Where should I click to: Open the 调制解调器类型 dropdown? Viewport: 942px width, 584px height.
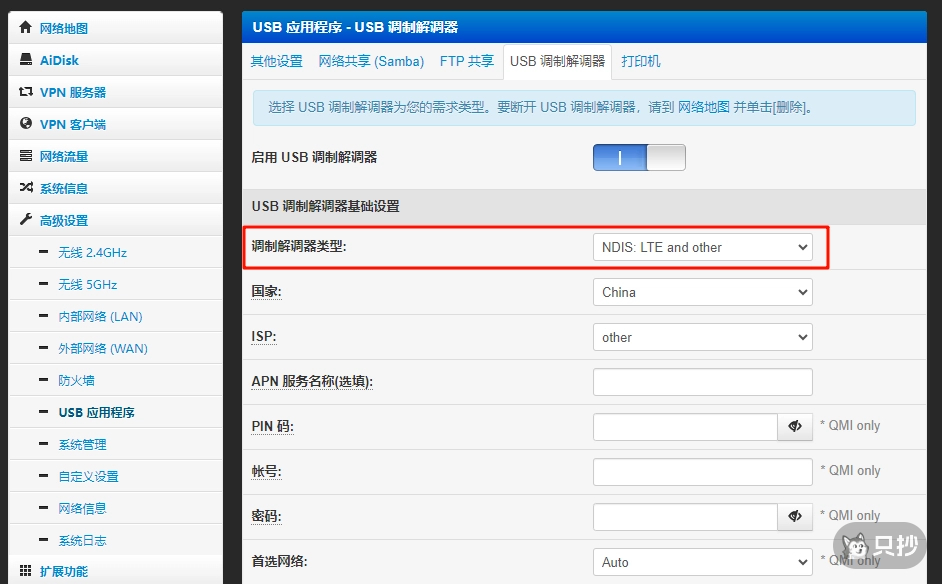[703, 247]
